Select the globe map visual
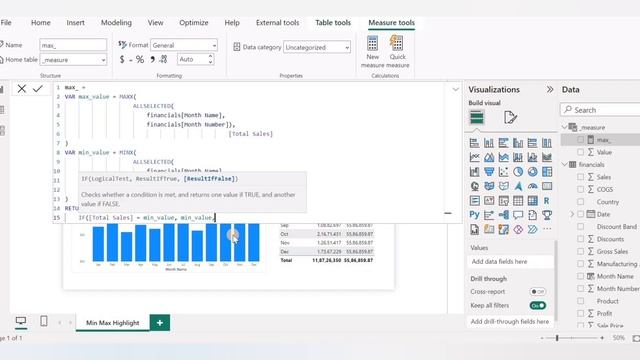The image size is (640, 360). tap(474, 186)
